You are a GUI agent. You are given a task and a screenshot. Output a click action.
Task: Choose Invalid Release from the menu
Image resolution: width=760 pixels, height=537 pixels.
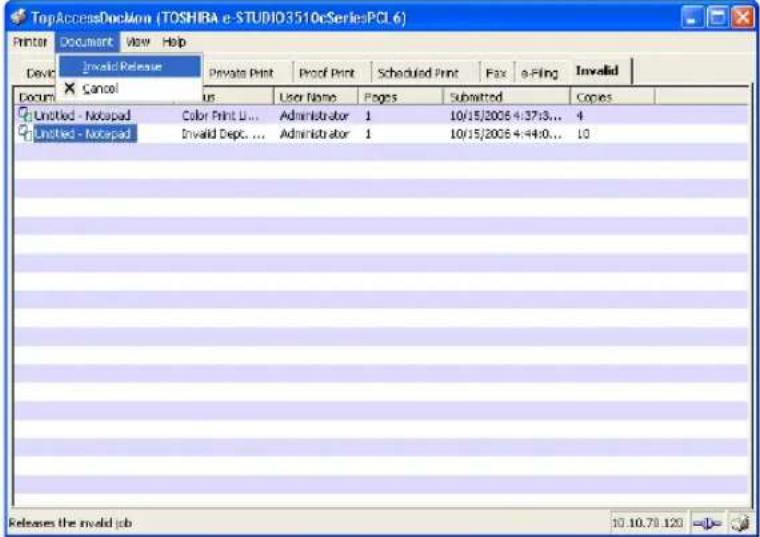pyautogui.click(x=130, y=66)
